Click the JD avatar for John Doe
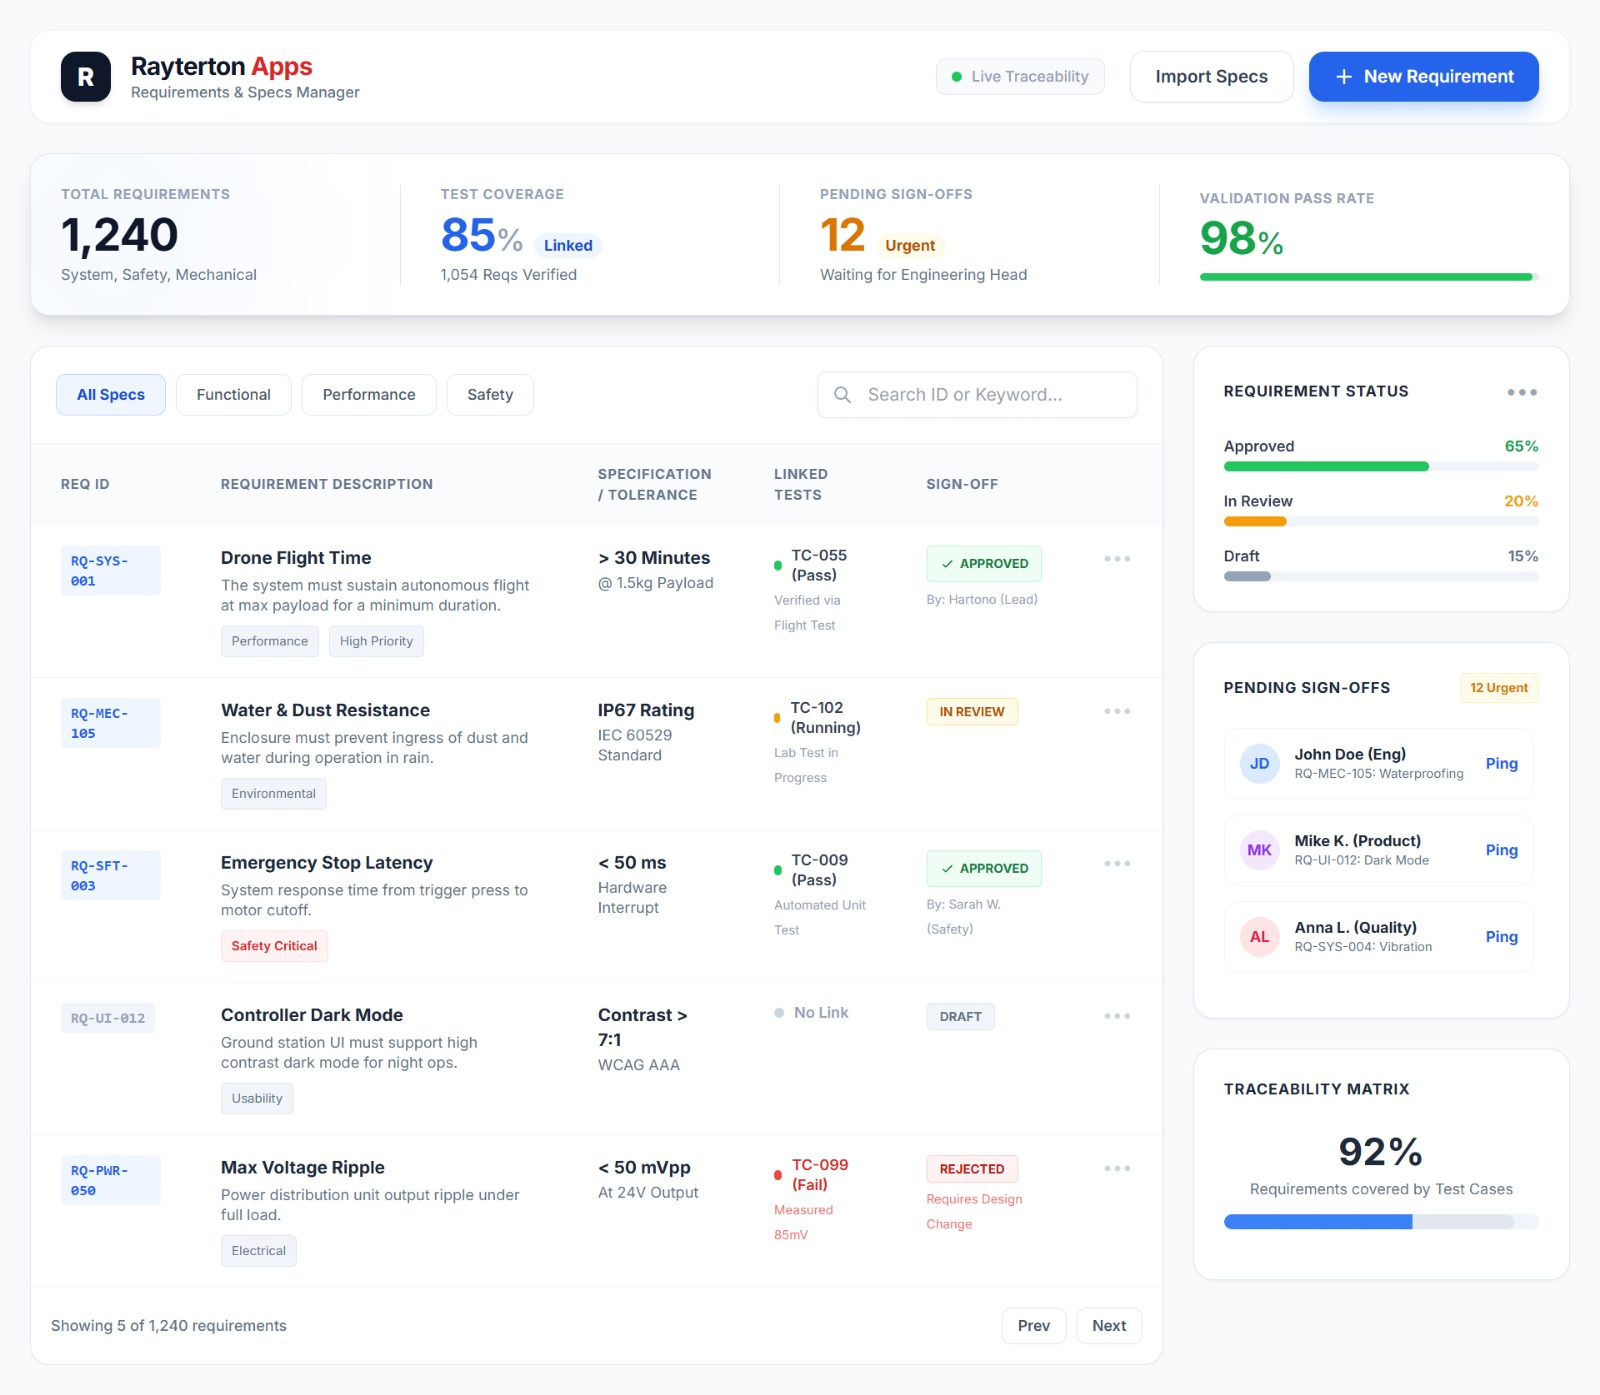Viewport: 1600px width, 1395px height. [1259, 764]
